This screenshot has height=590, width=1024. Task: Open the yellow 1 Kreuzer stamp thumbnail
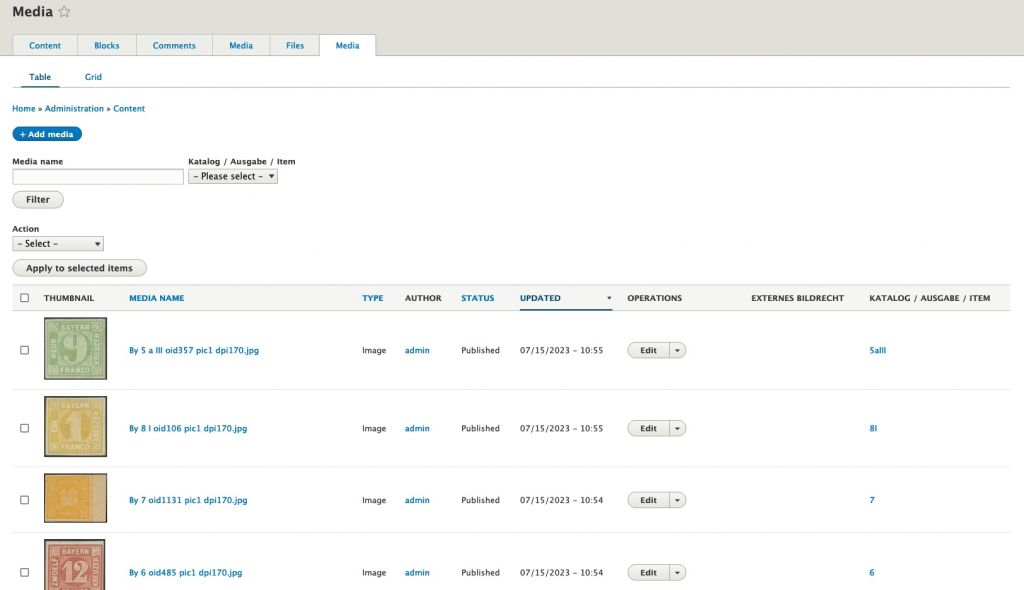pos(75,427)
